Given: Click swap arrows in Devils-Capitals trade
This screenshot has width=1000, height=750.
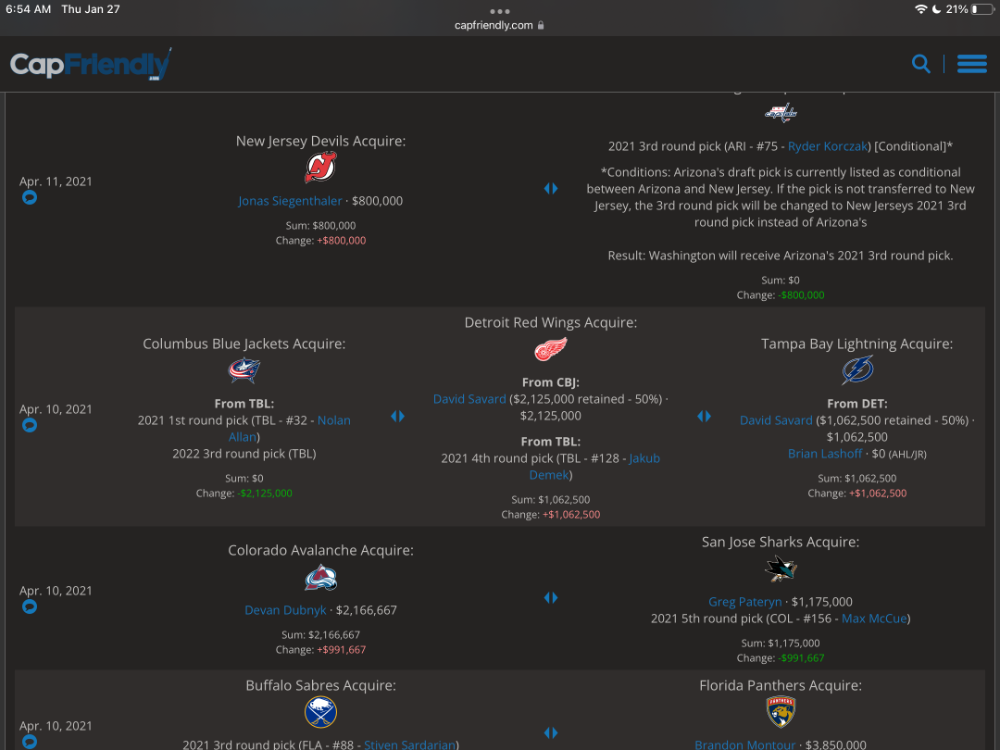Looking at the screenshot, I should (x=550, y=188).
